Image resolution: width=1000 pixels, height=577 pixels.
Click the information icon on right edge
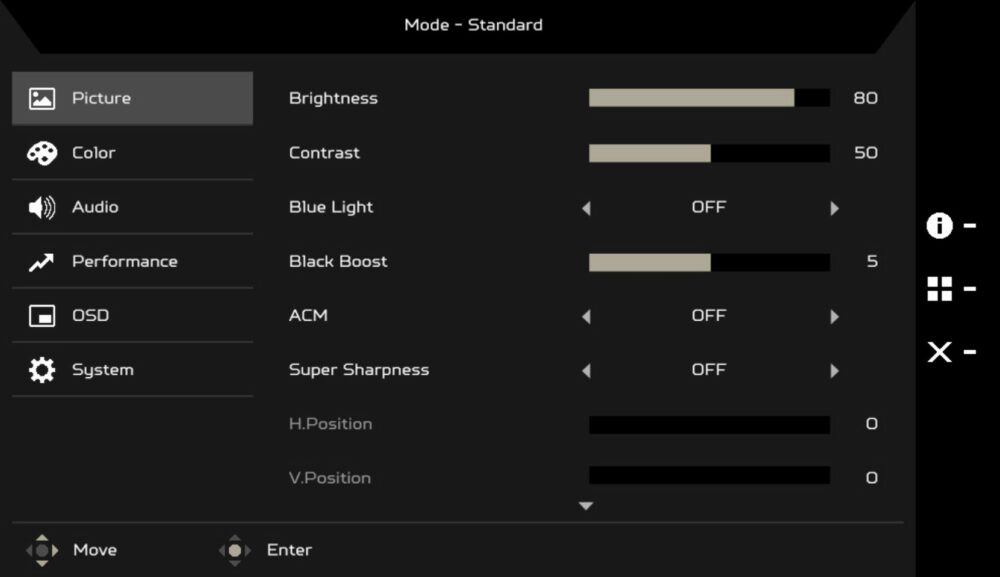pyautogui.click(x=939, y=226)
